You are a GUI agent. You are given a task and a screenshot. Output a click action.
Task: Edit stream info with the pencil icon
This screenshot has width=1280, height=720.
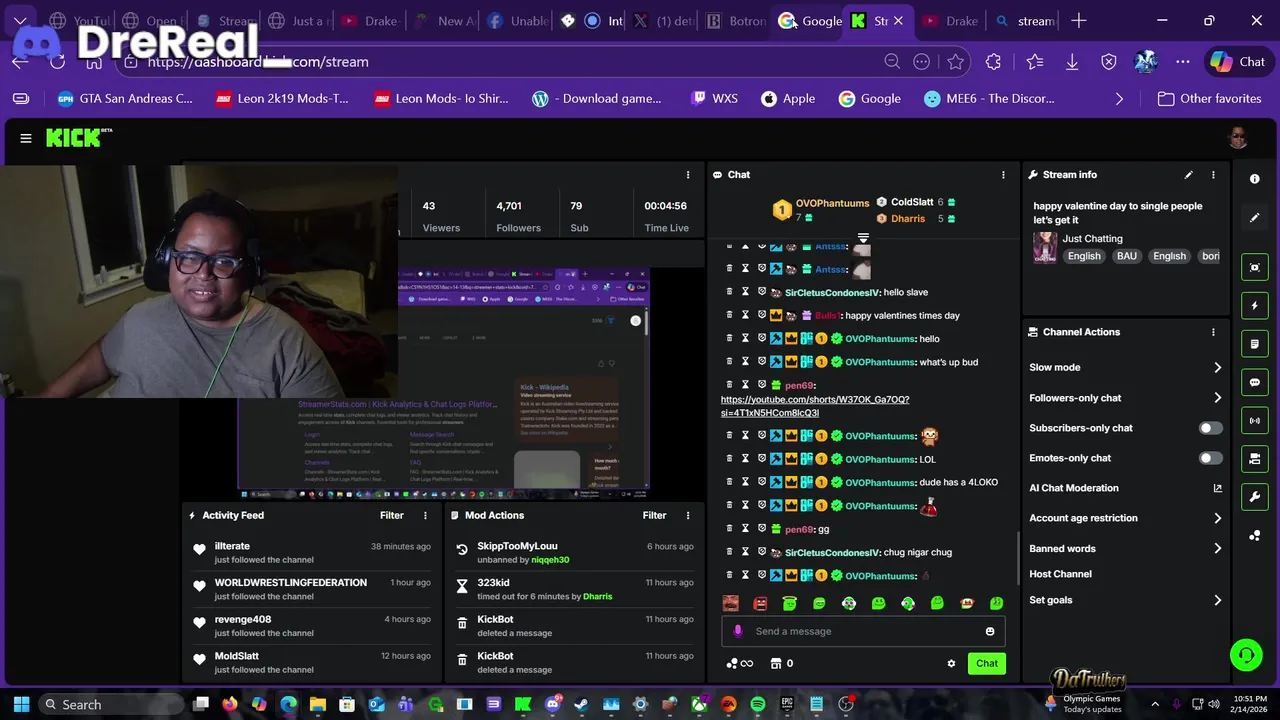pyautogui.click(x=1189, y=175)
